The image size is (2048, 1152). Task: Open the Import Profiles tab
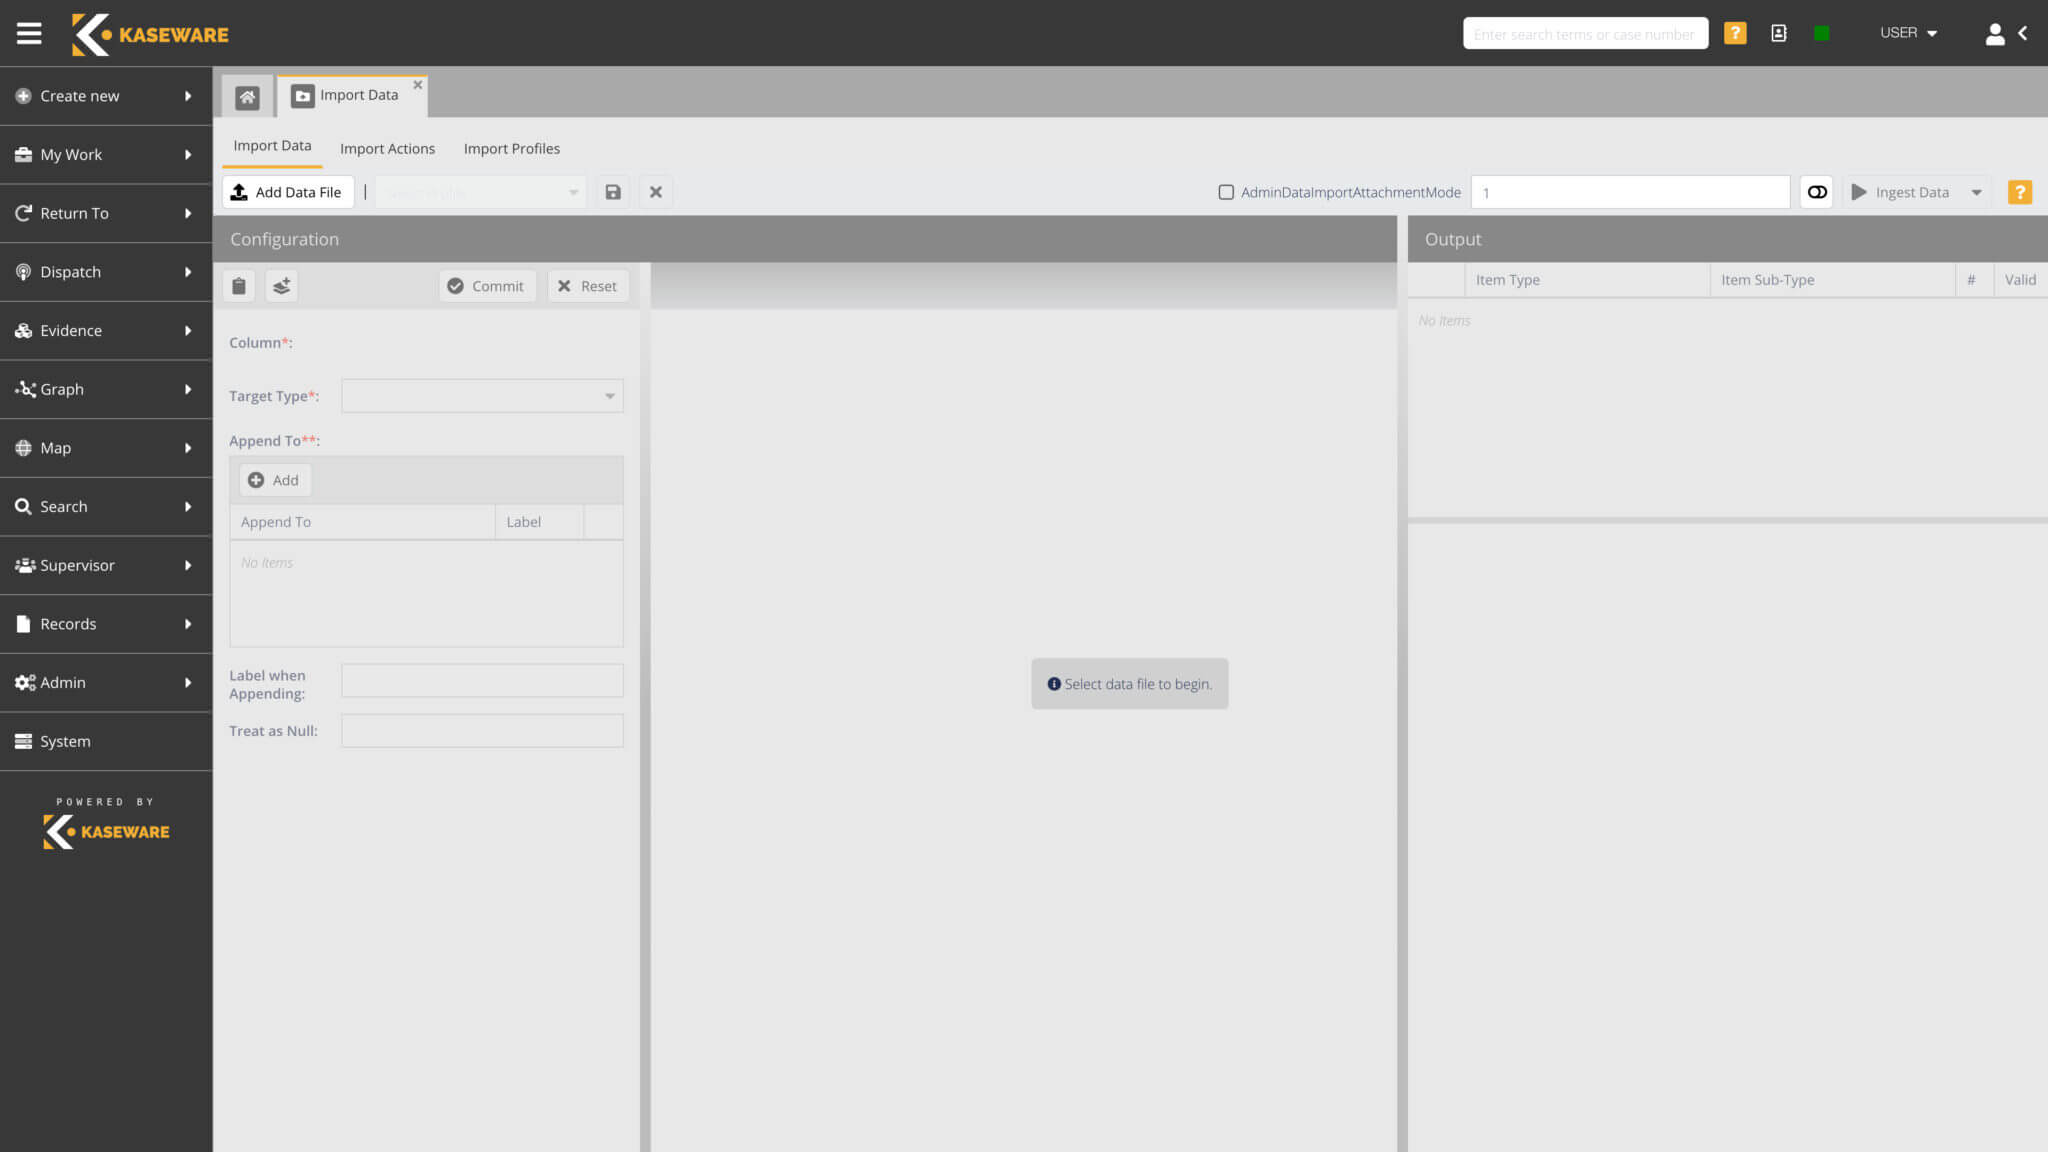coord(511,148)
